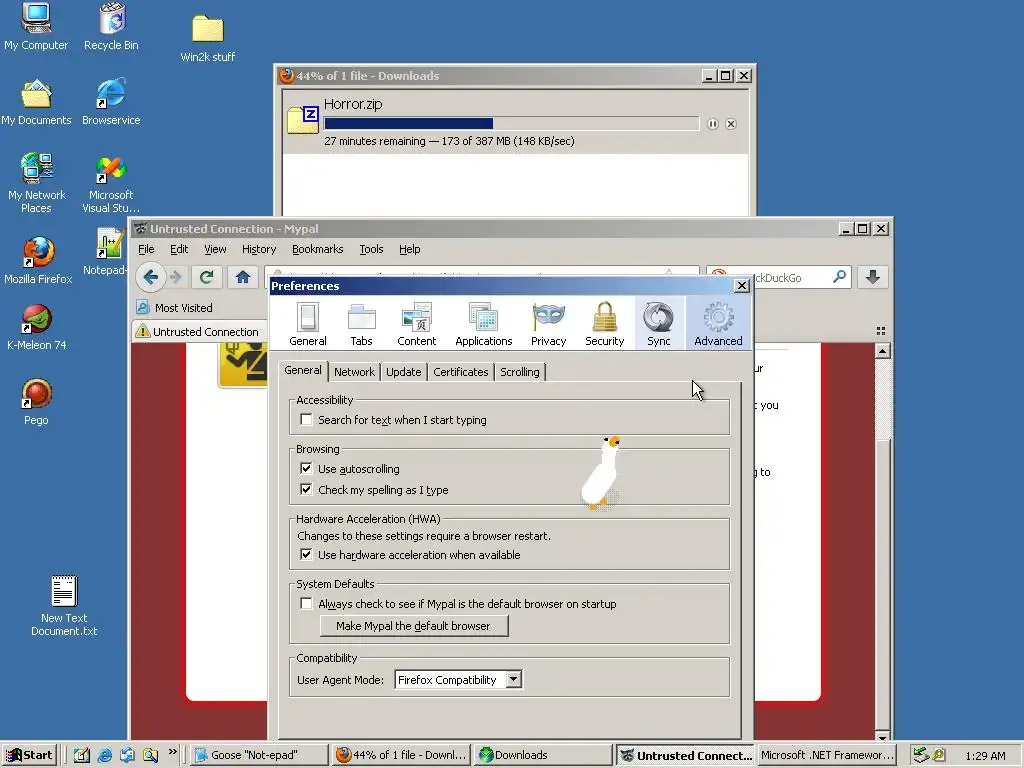Switch to the Certificates sub-tab
This screenshot has width=1024, height=768.
461,372
